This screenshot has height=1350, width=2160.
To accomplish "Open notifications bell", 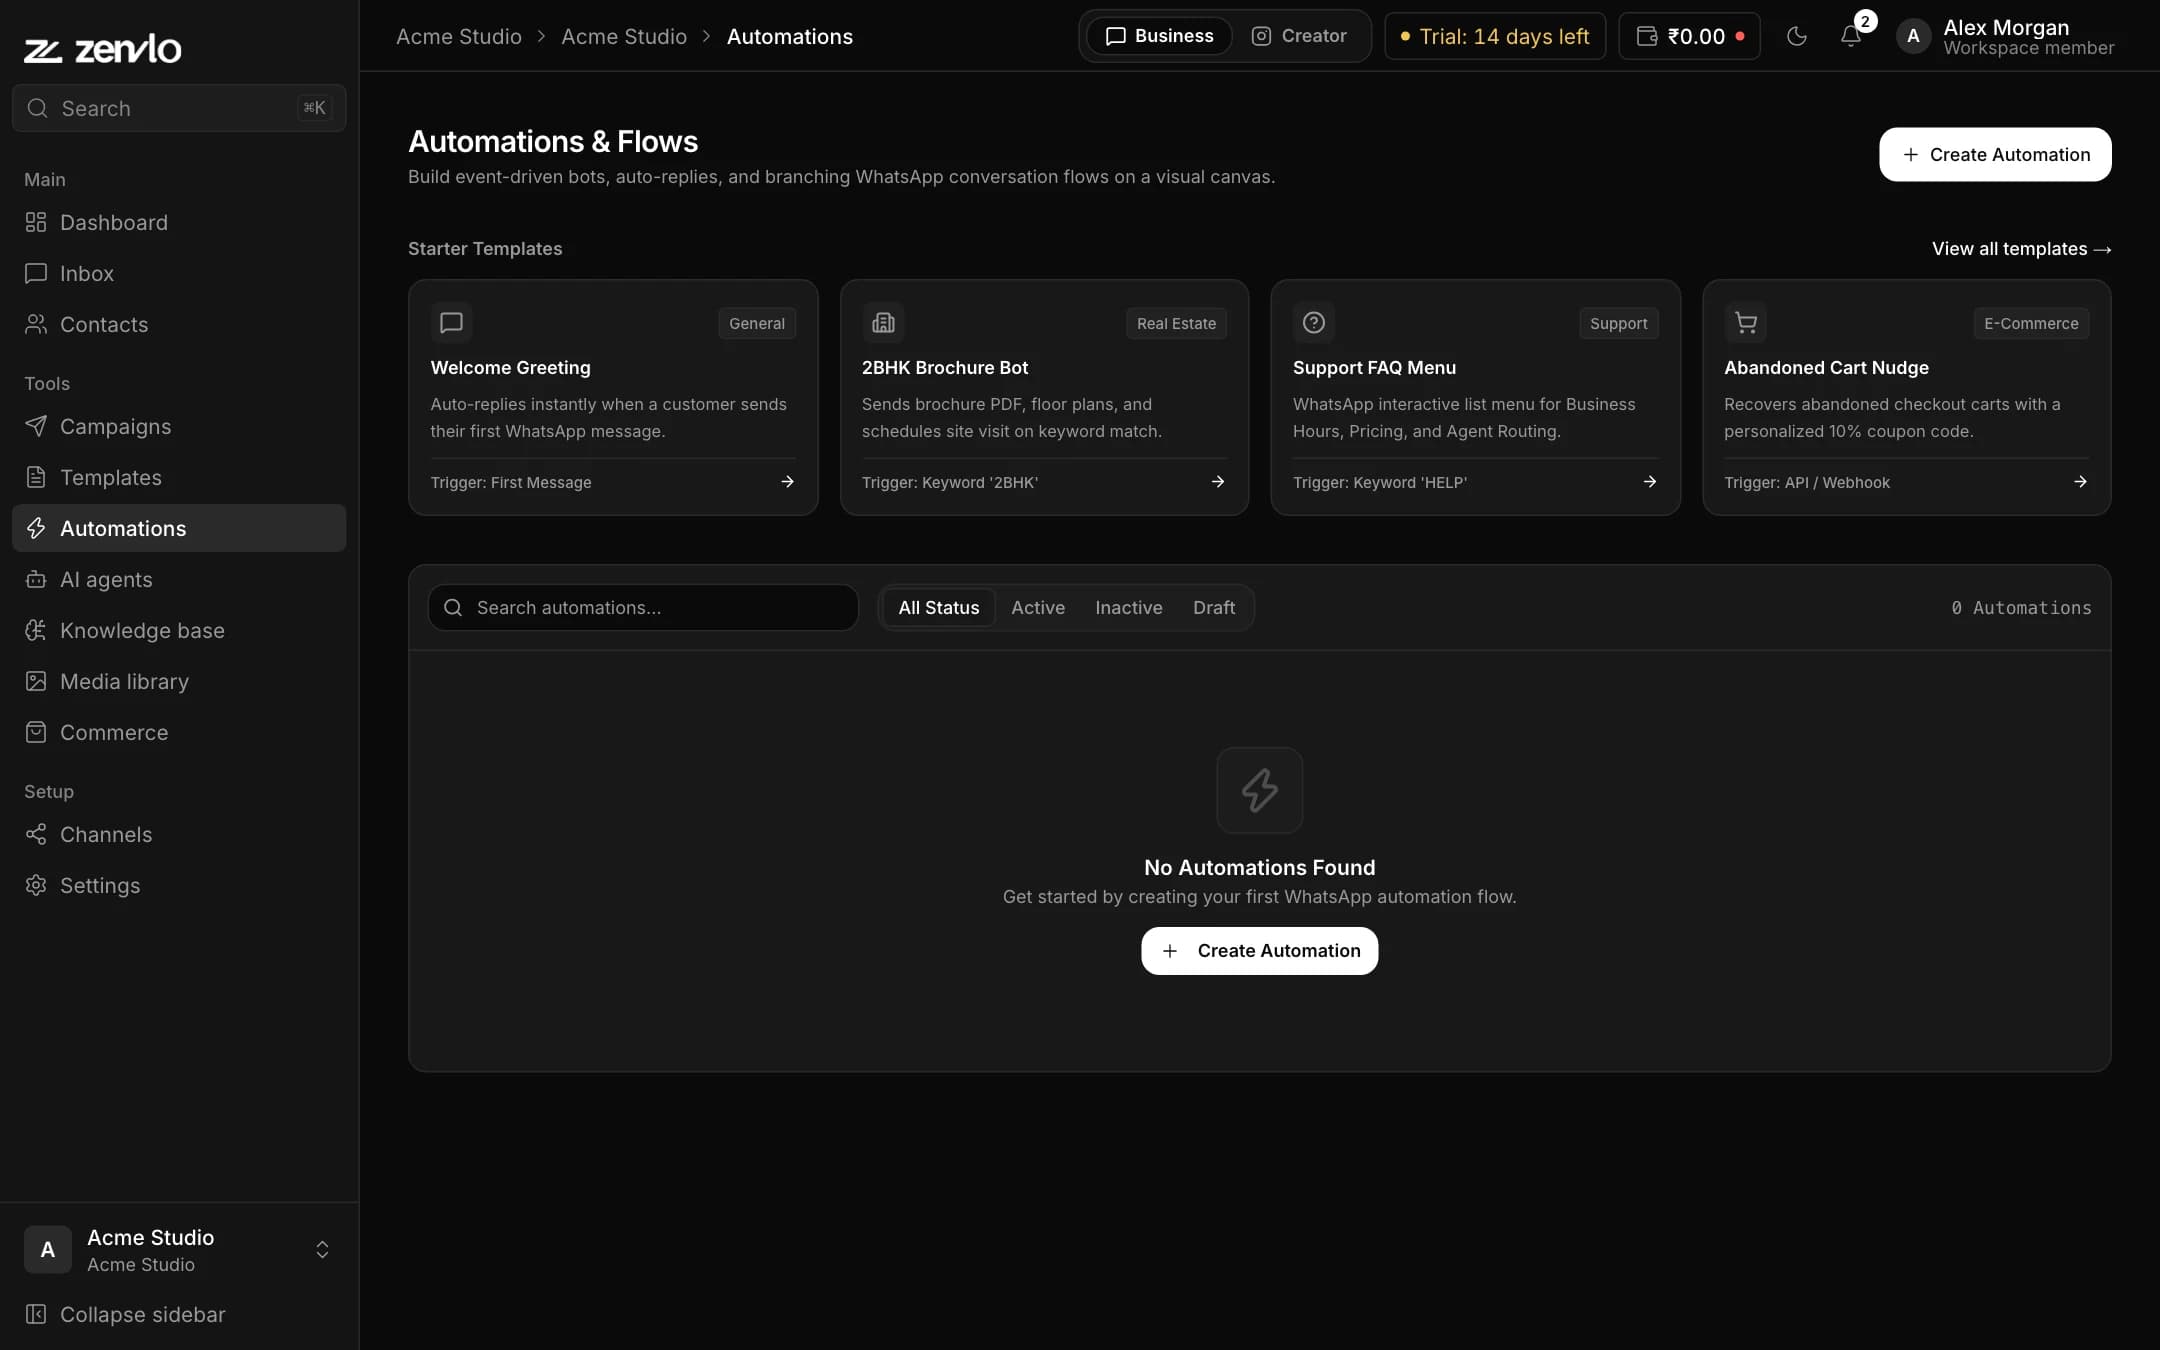I will 1851,36.
